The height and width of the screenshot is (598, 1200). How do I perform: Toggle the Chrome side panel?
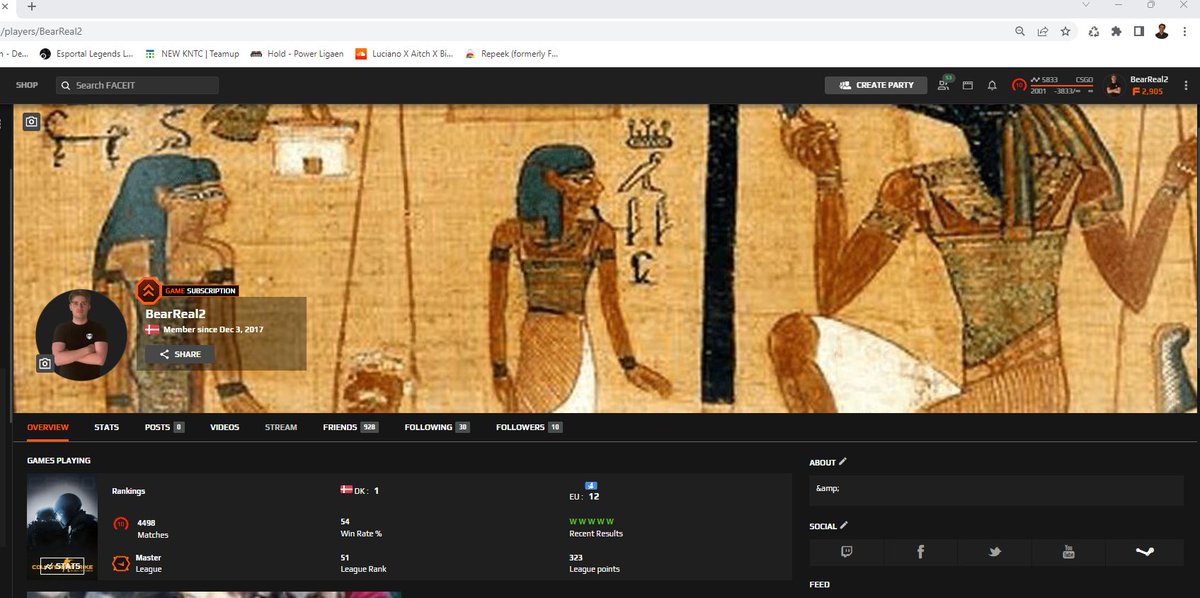pyautogui.click(x=1139, y=31)
